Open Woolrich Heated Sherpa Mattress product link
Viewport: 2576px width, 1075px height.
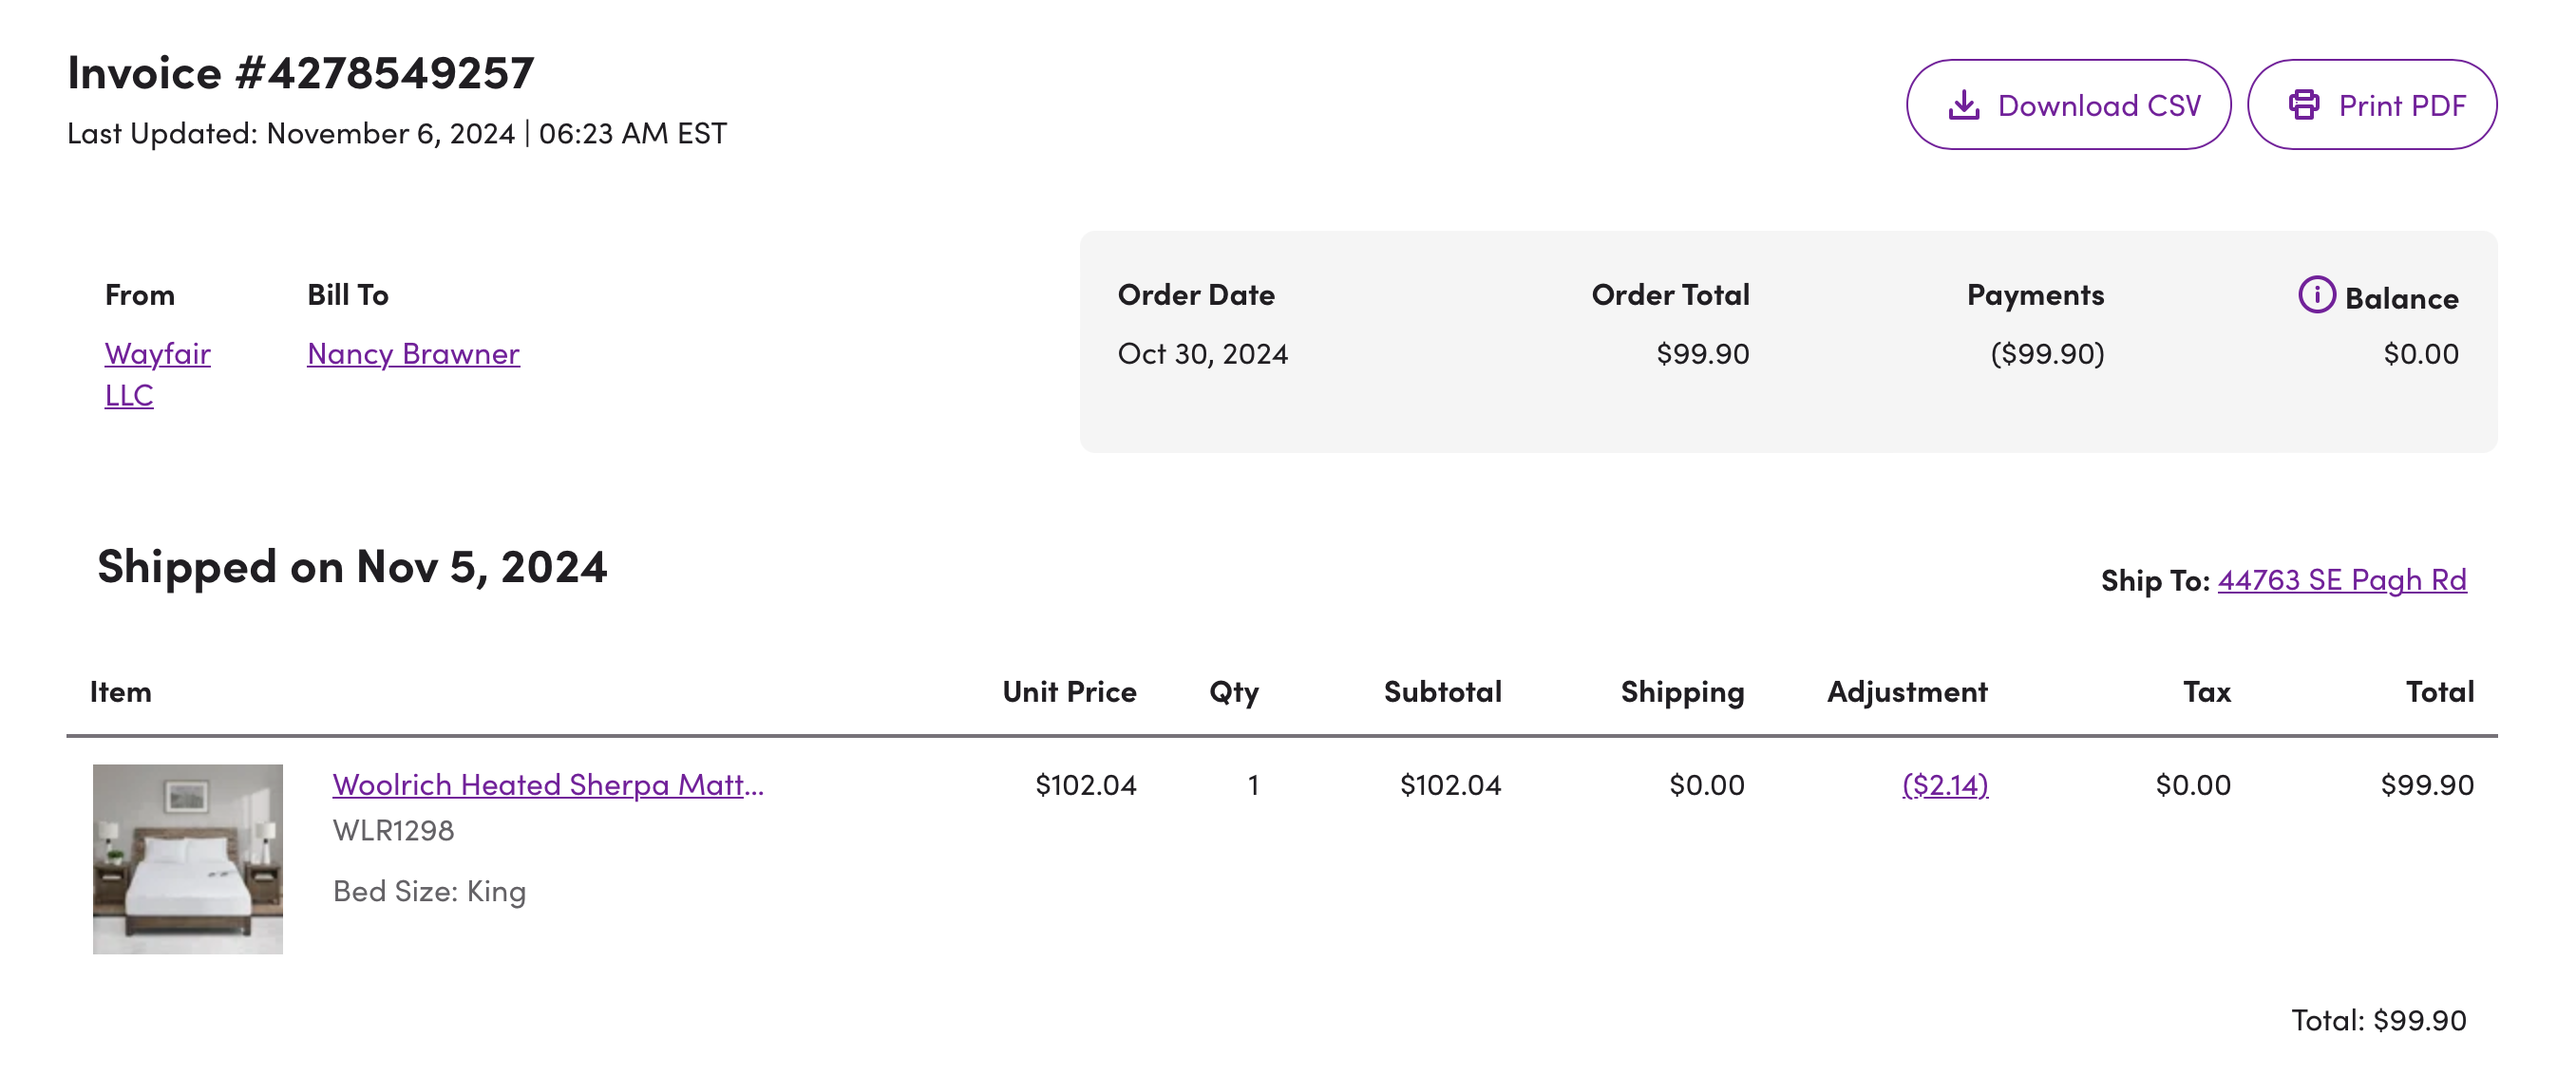click(548, 784)
